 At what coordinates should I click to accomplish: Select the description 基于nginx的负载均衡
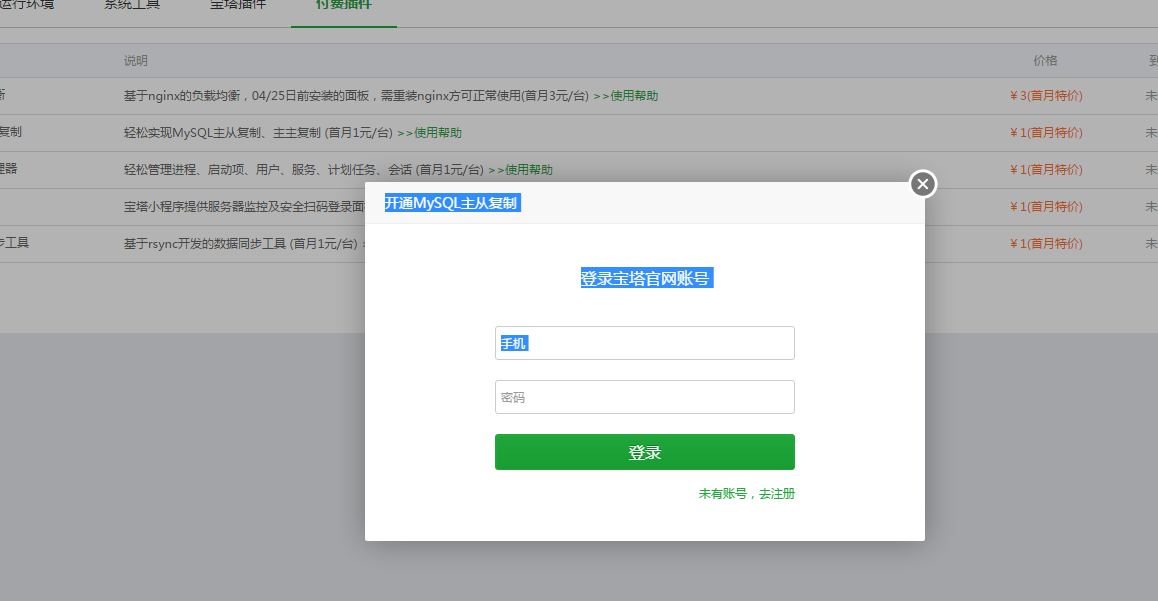pos(356,96)
